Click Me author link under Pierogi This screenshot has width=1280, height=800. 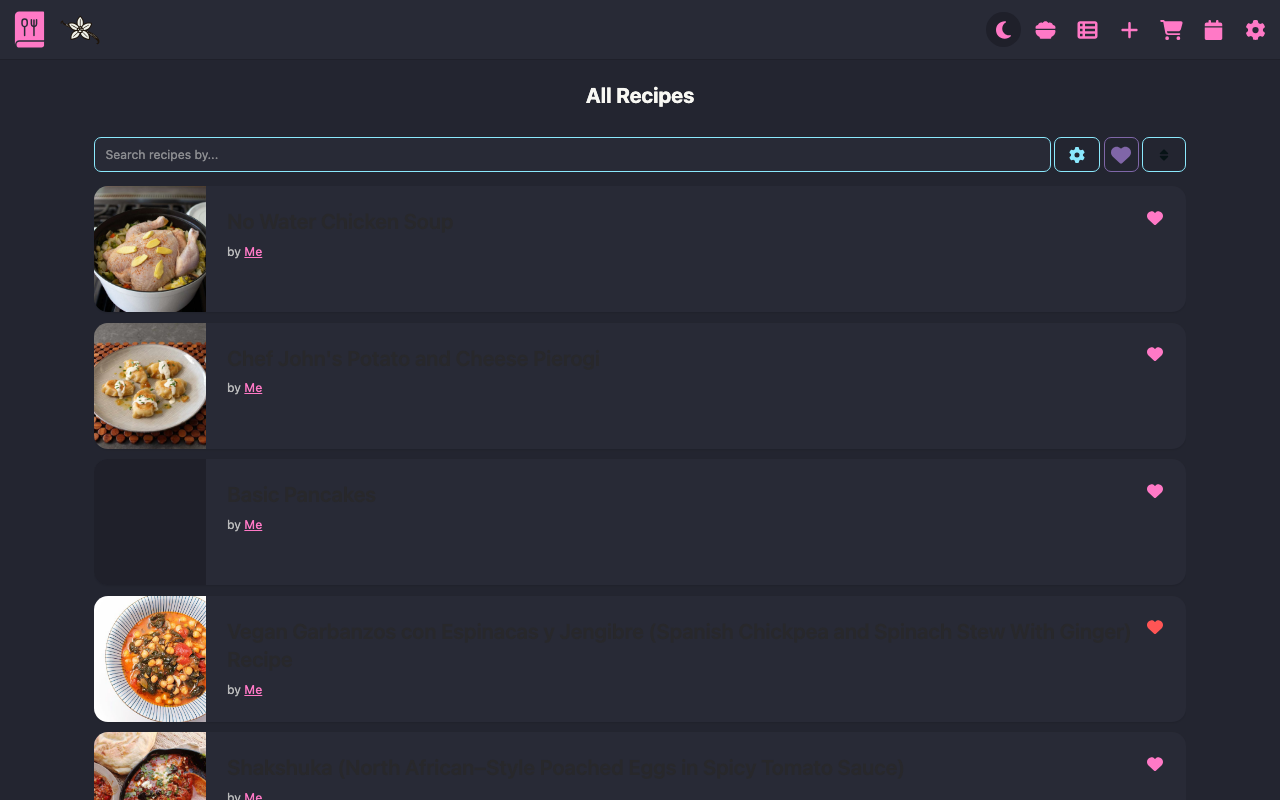click(x=253, y=388)
